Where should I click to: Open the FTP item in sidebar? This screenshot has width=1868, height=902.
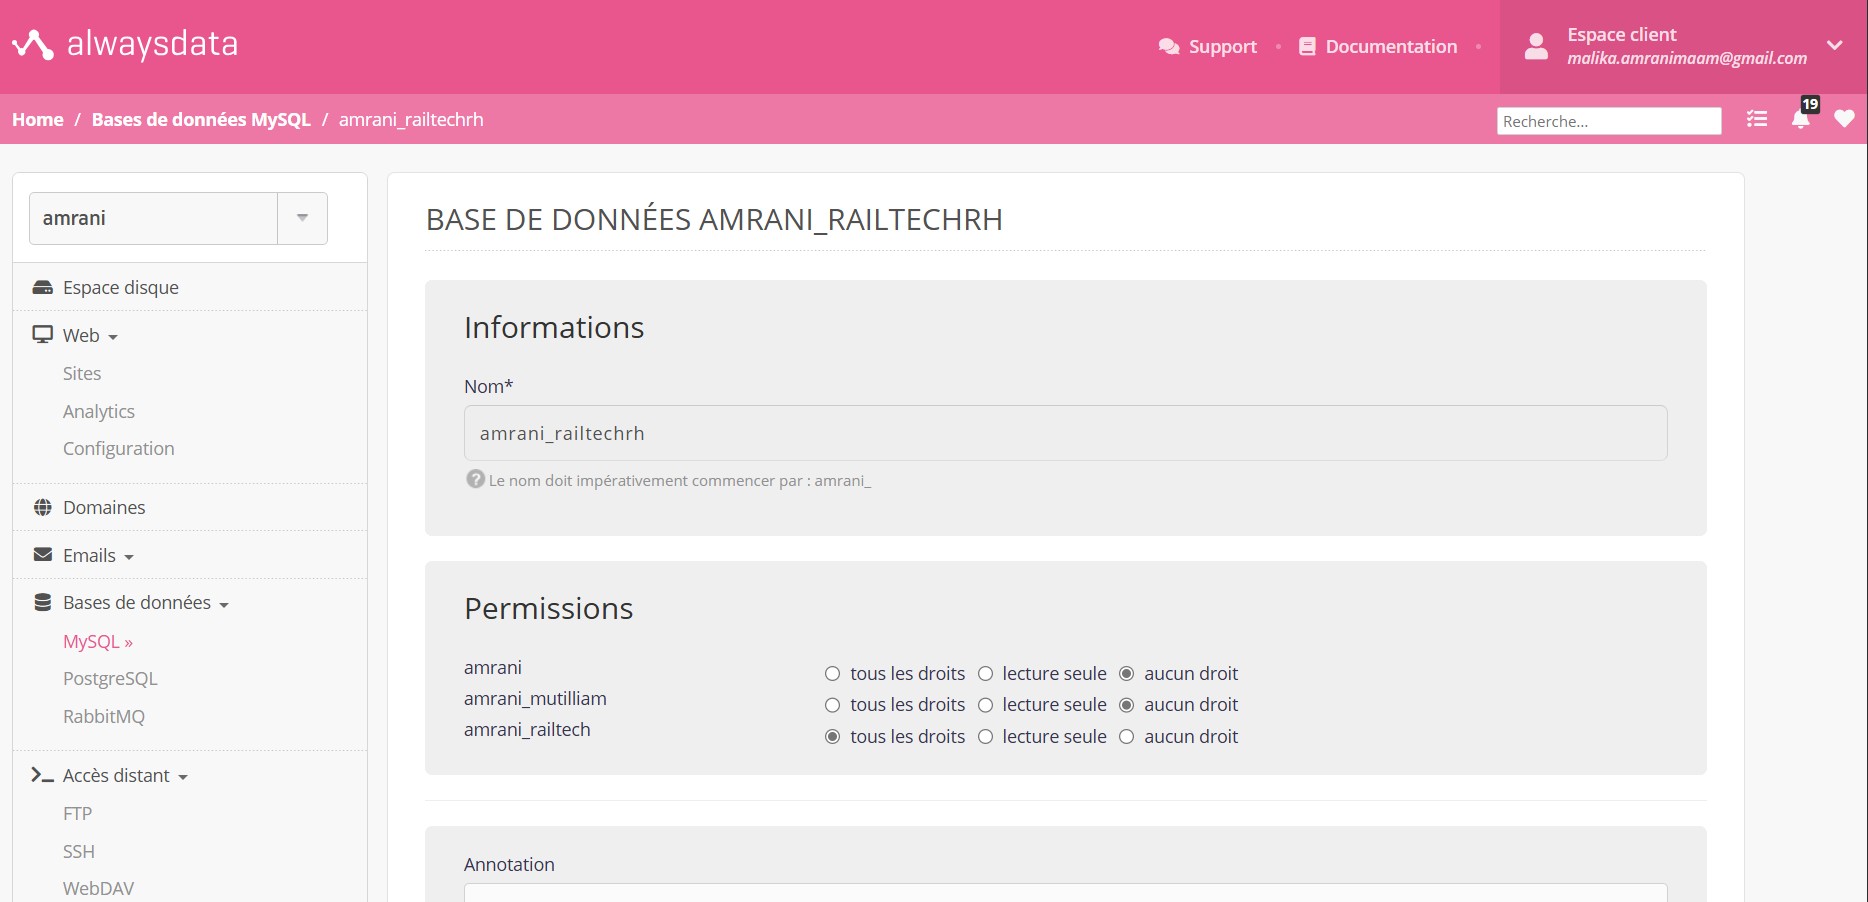tap(78, 813)
